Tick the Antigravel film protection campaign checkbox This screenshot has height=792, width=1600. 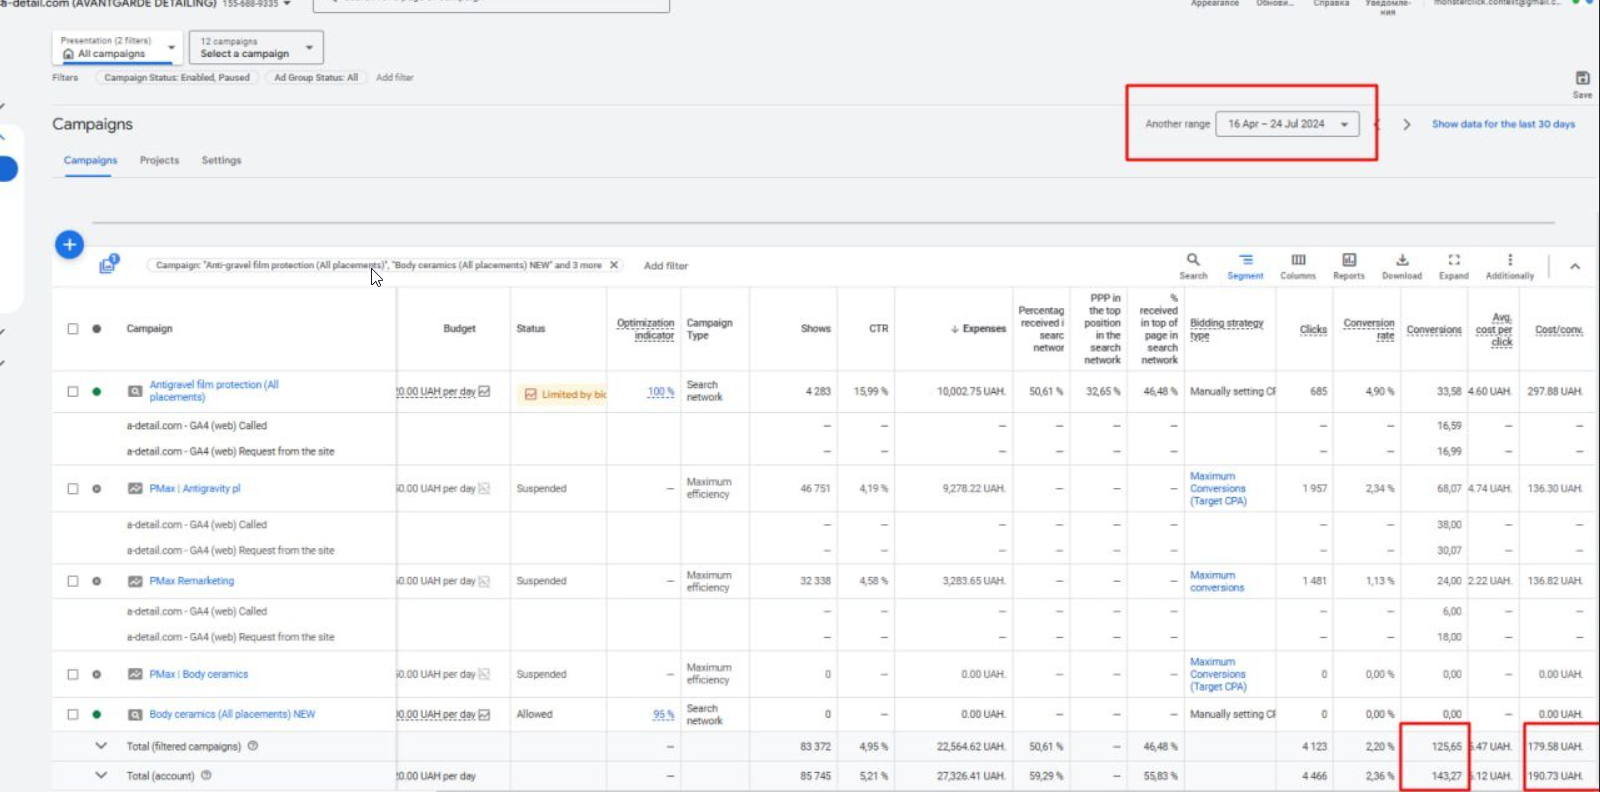(x=73, y=392)
